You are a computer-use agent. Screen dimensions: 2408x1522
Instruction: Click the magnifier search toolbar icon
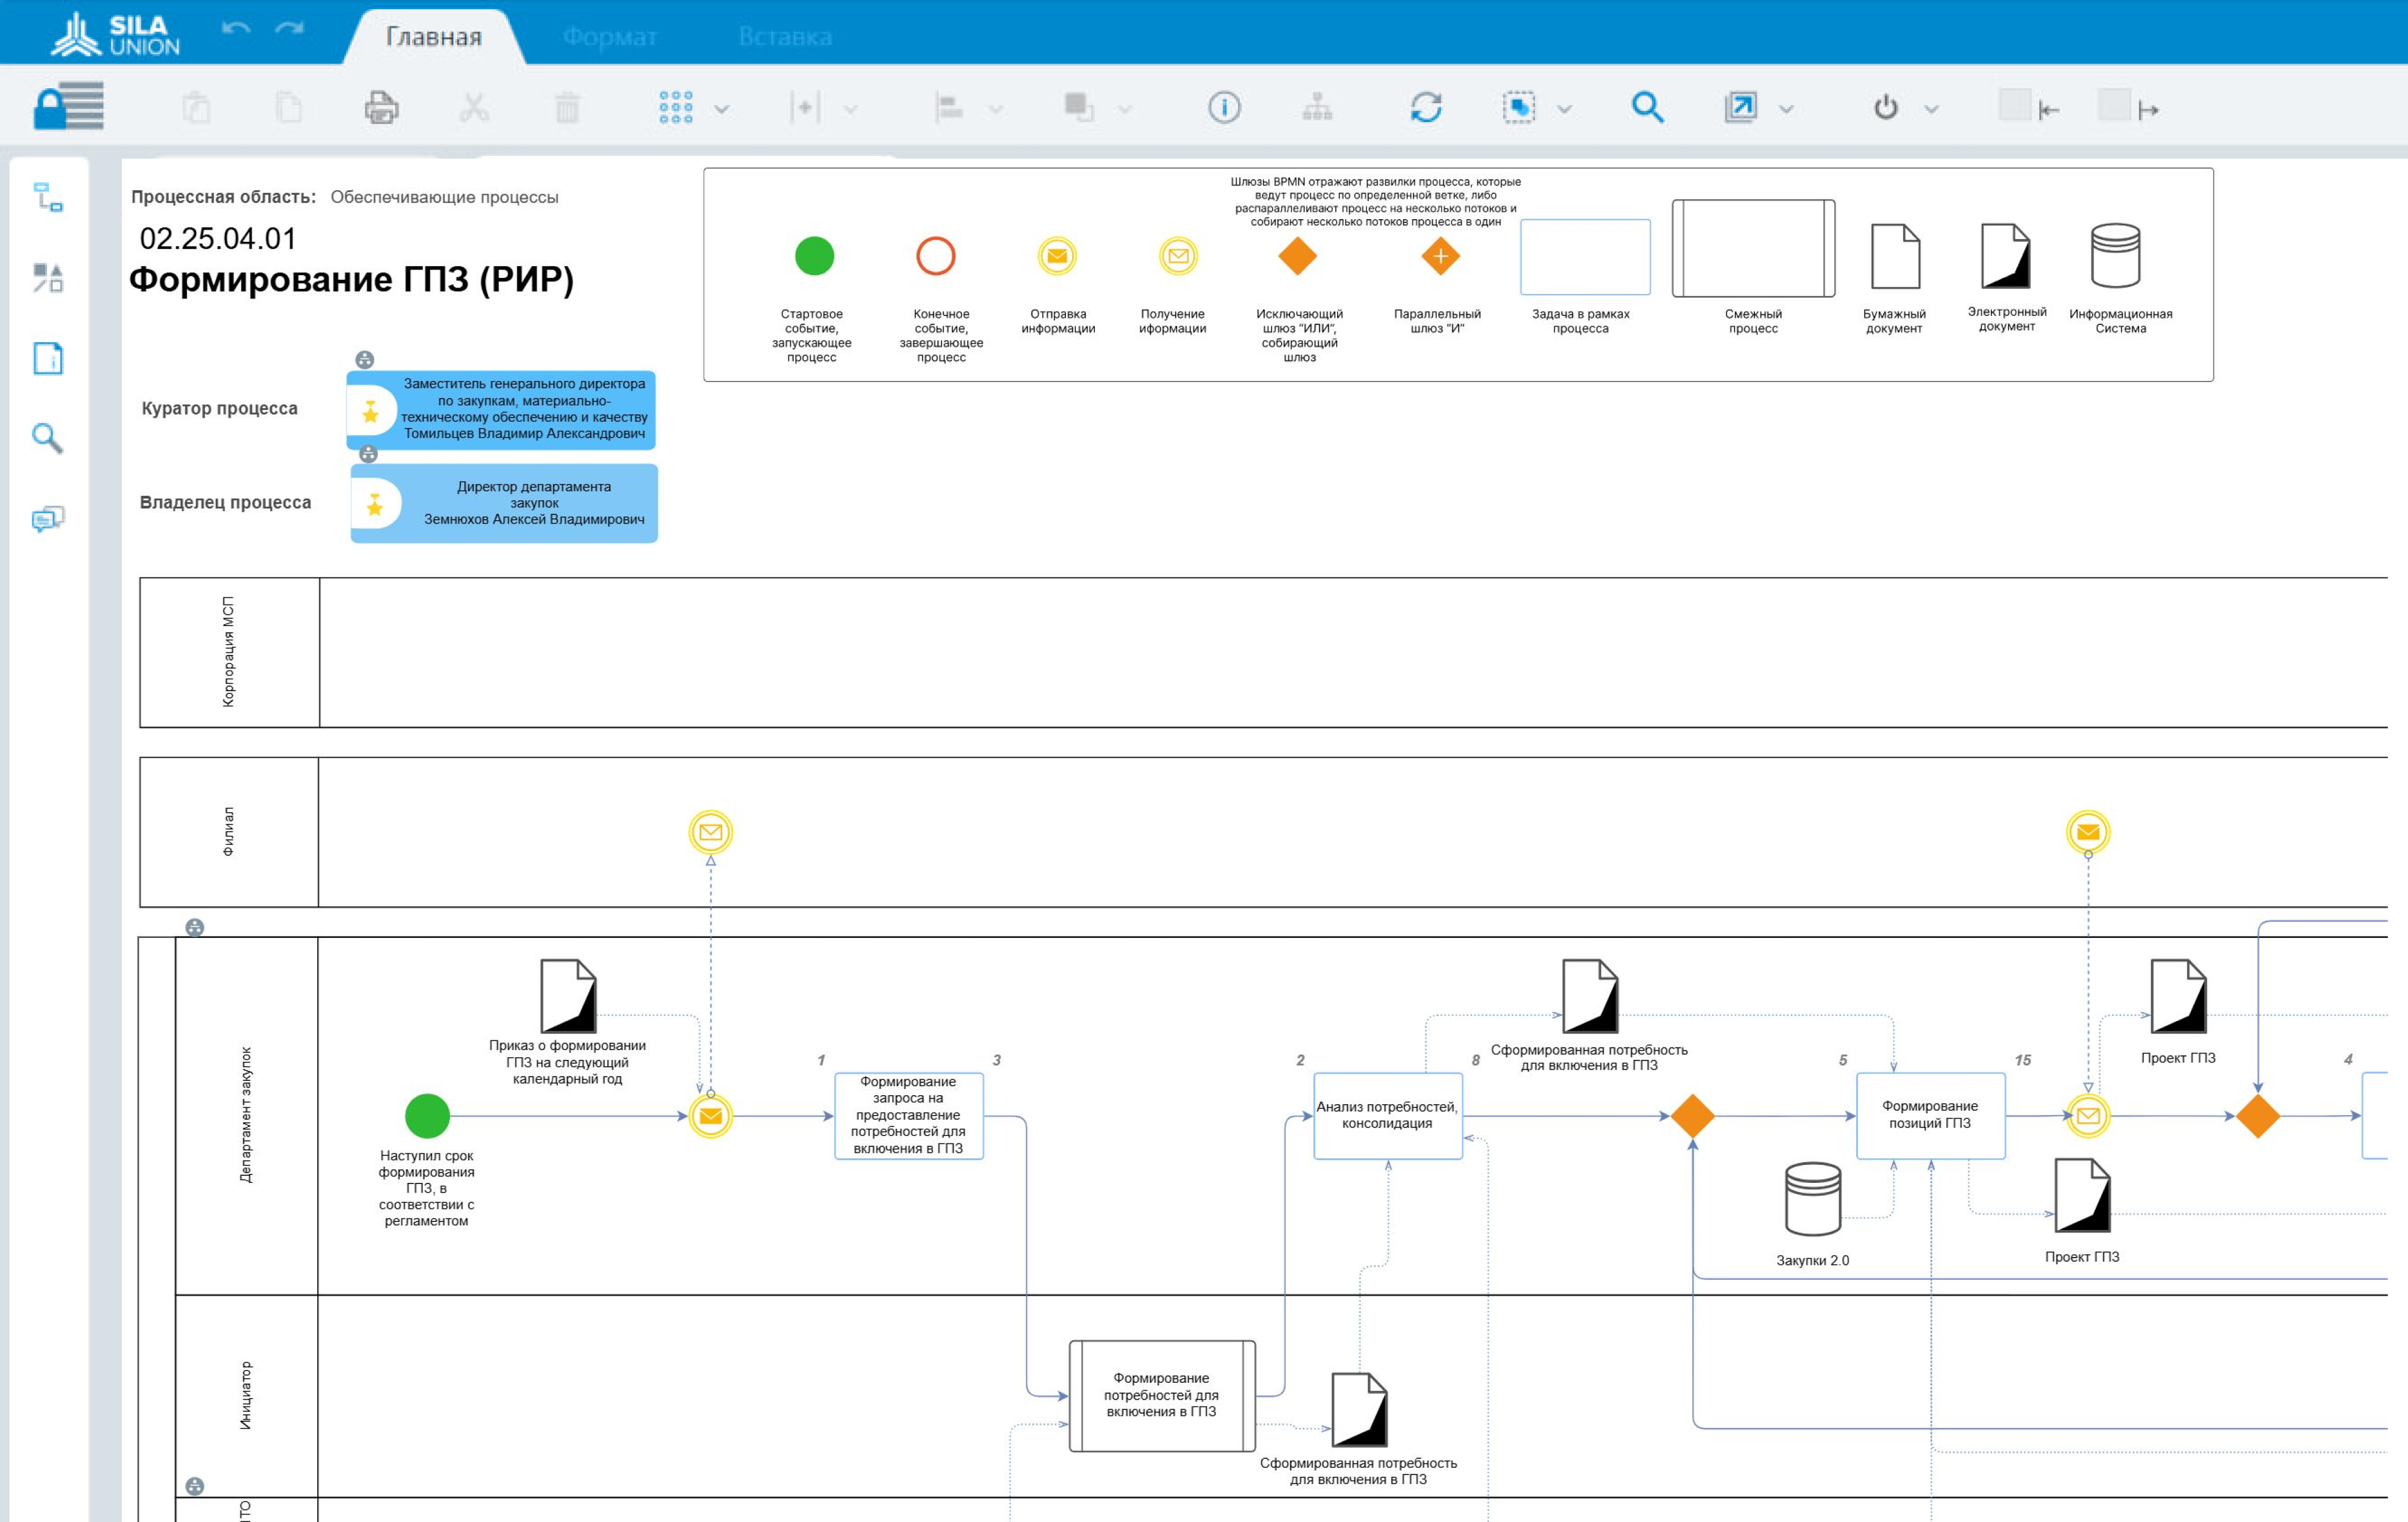(1647, 107)
